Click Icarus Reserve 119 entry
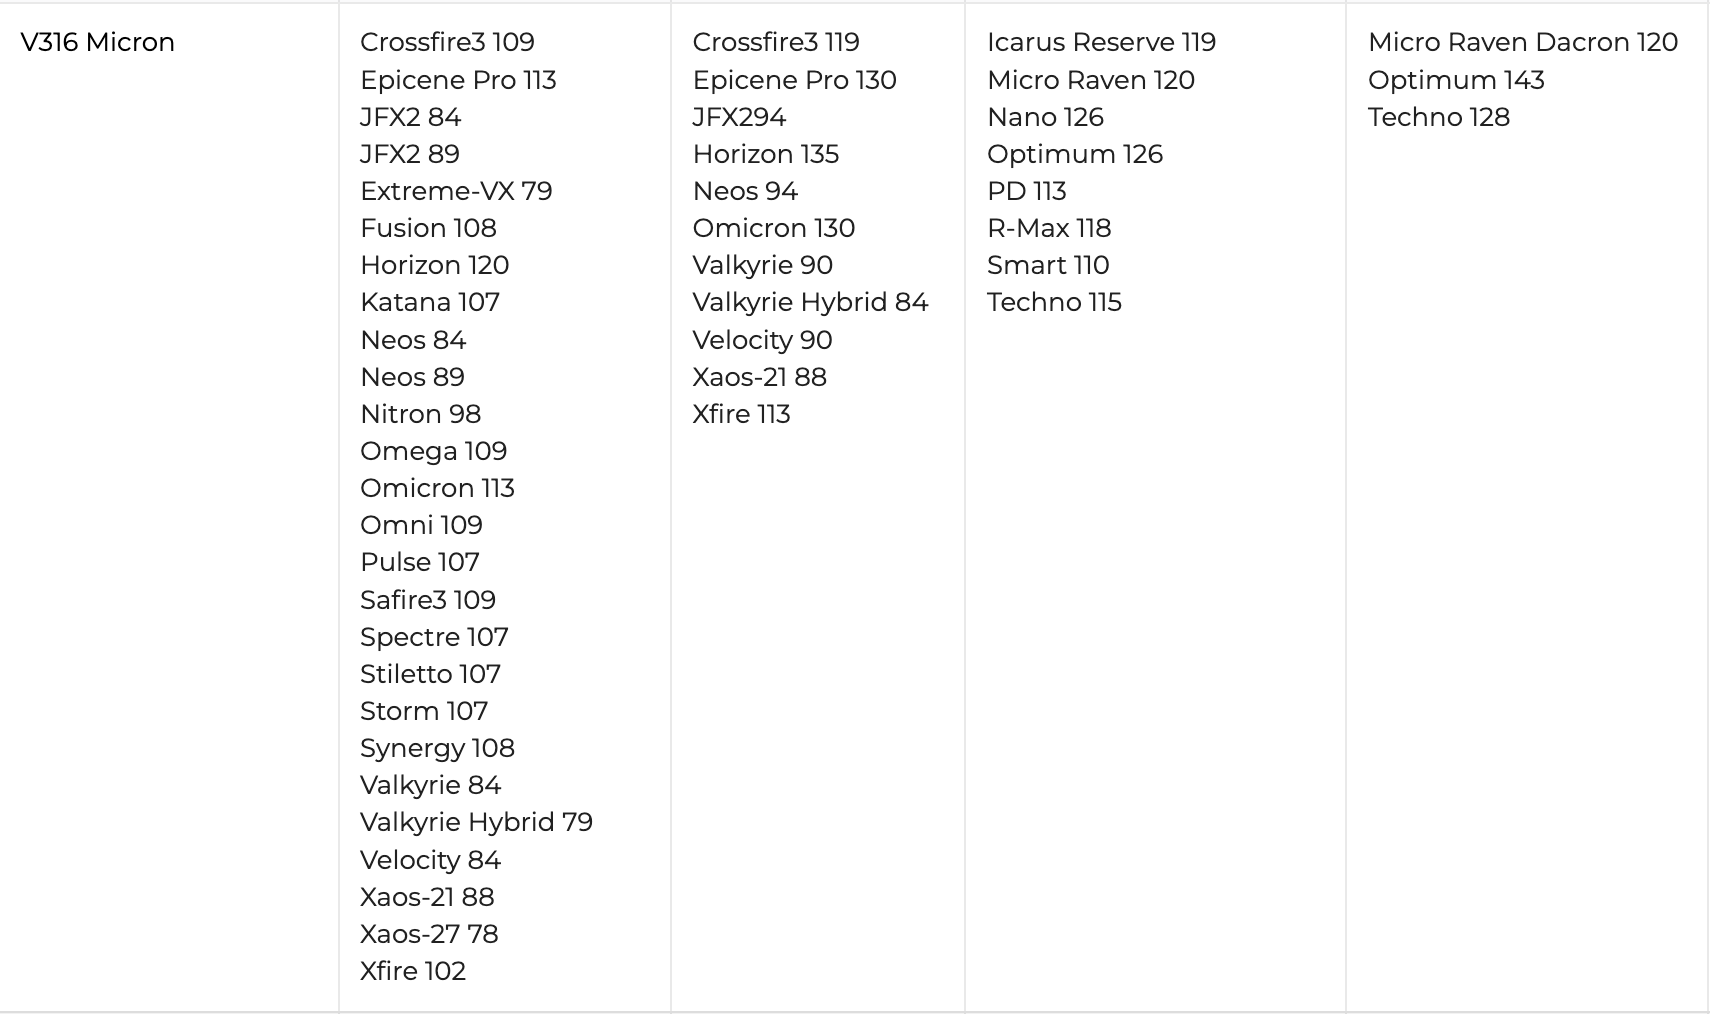Screen dimensions: 1710x1014 [x=1101, y=42]
